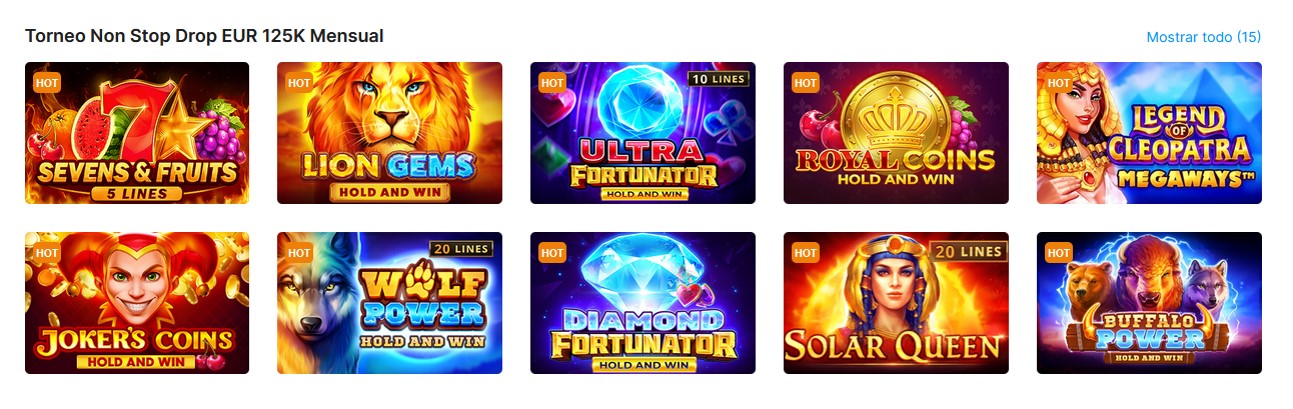Click the HOT badge on Ultra Fortunator

pyautogui.click(x=553, y=83)
